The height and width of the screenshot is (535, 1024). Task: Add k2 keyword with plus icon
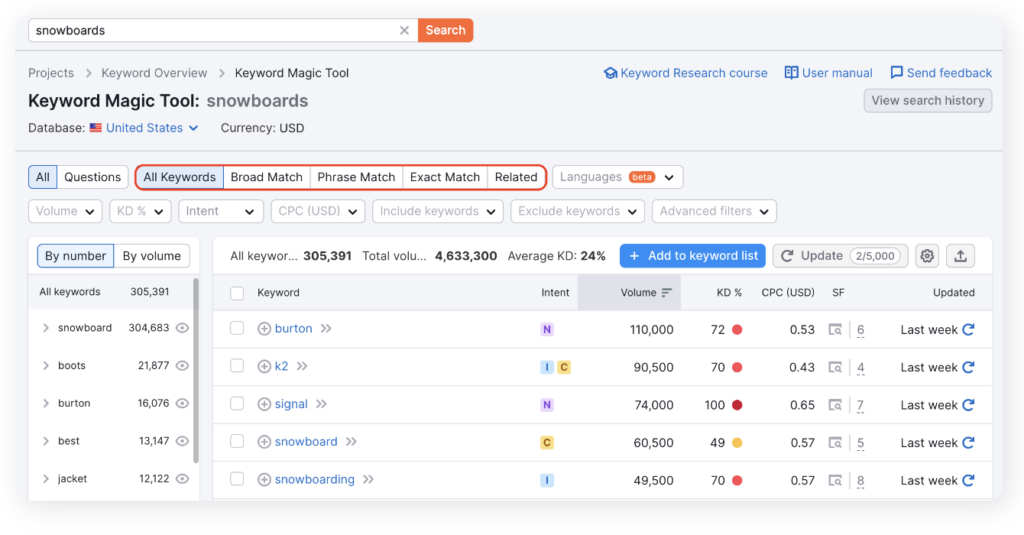pyautogui.click(x=264, y=366)
